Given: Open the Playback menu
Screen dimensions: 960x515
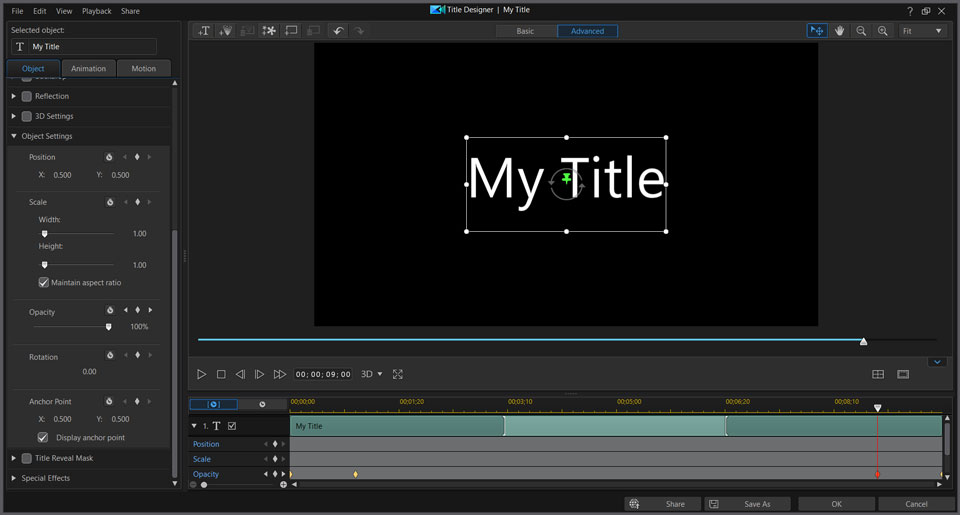Looking at the screenshot, I should point(97,11).
